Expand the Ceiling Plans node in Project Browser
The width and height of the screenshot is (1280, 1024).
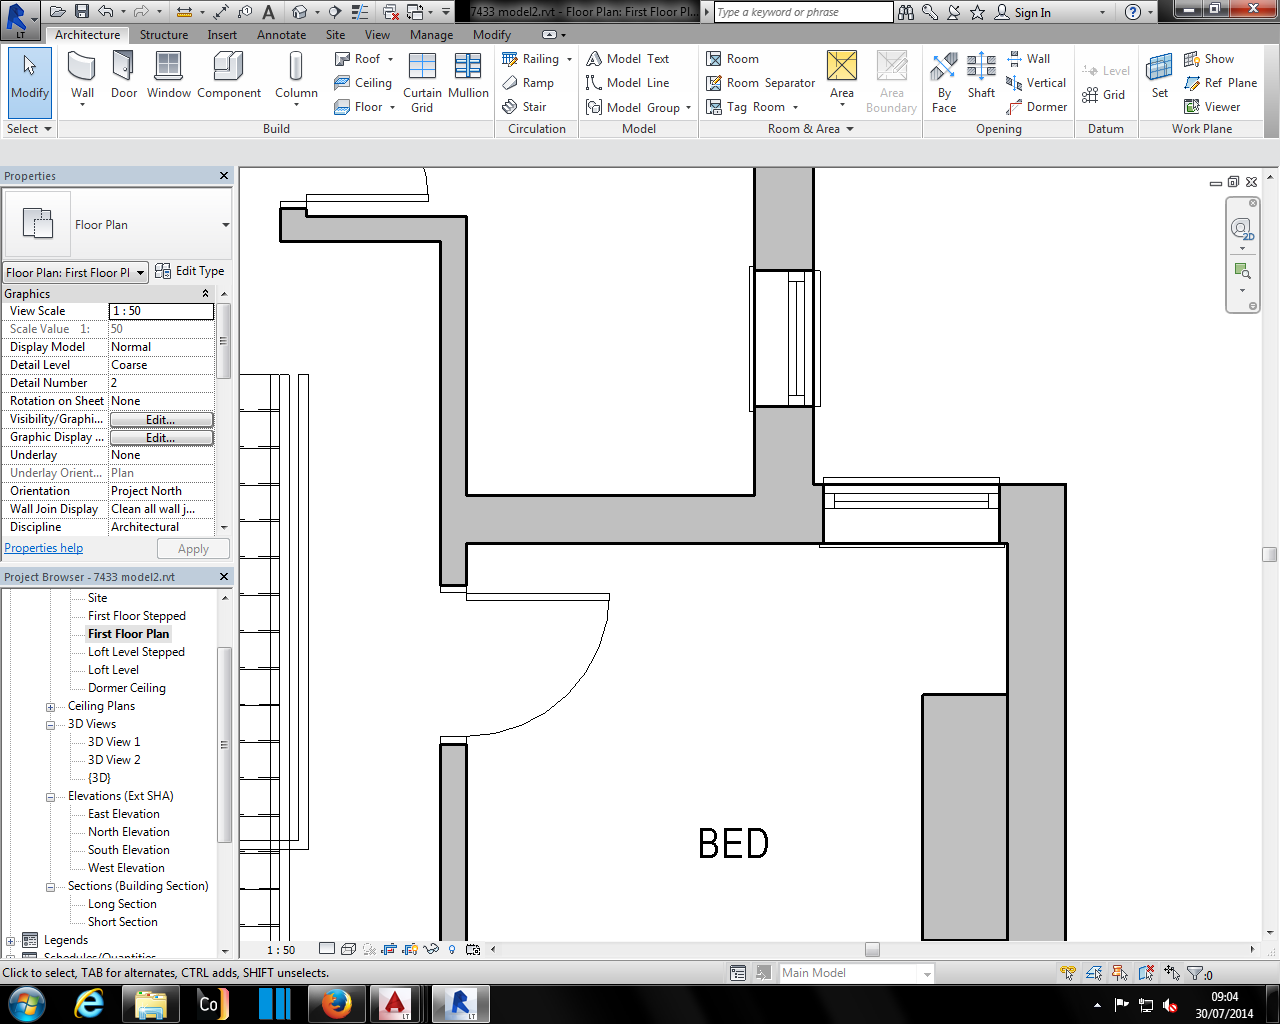50,705
